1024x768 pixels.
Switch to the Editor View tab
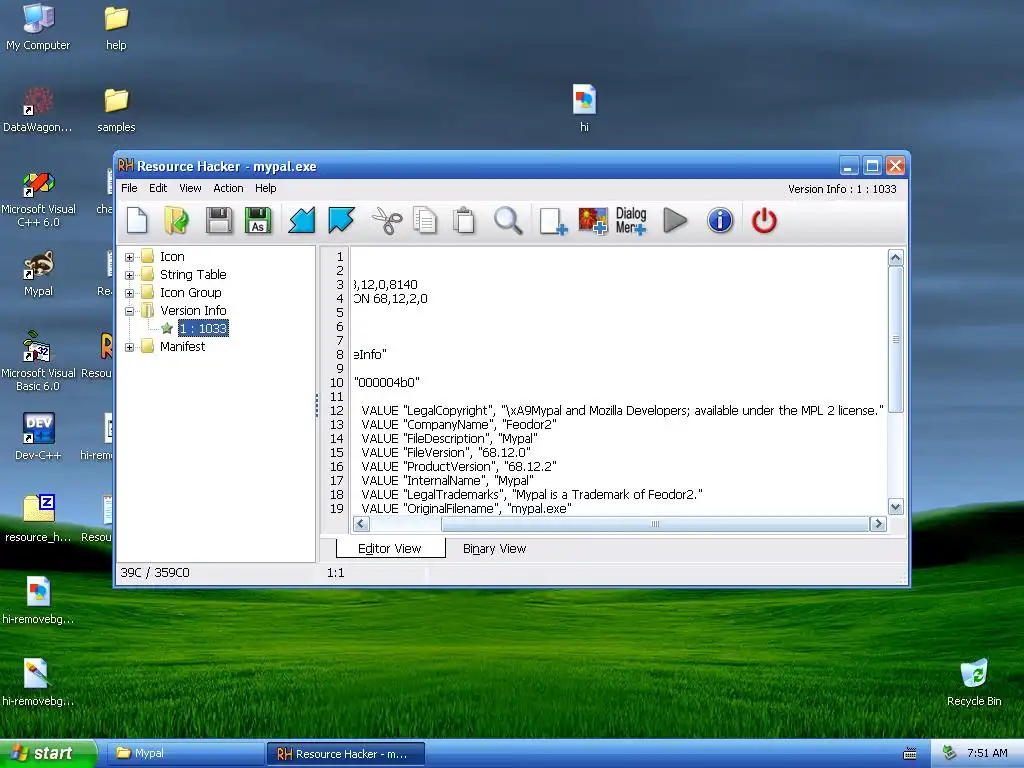coord(390,549)
